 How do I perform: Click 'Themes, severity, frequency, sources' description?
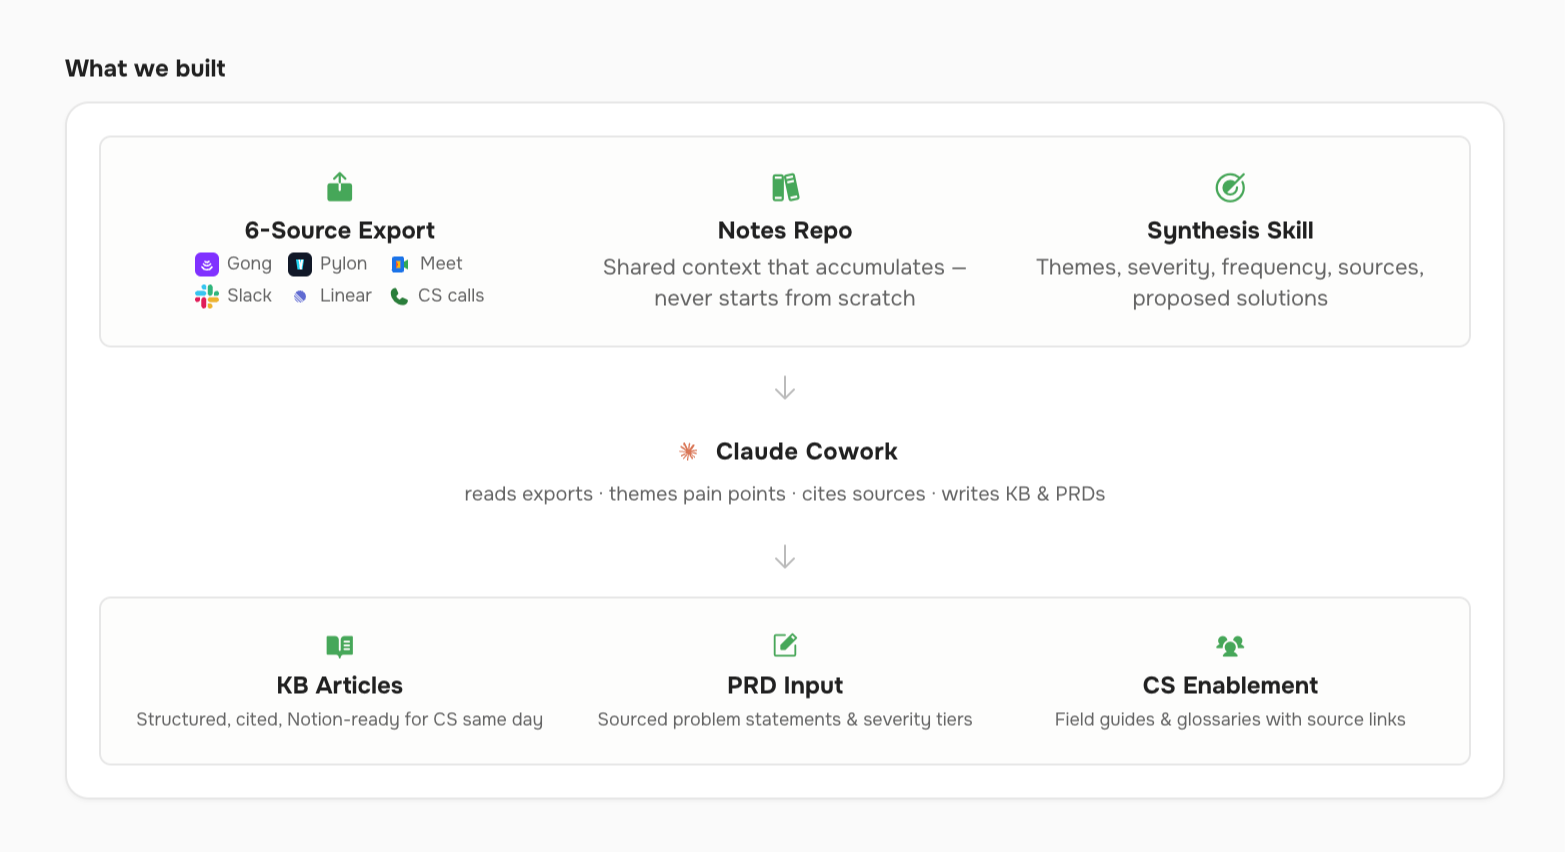pos(1230,282)
